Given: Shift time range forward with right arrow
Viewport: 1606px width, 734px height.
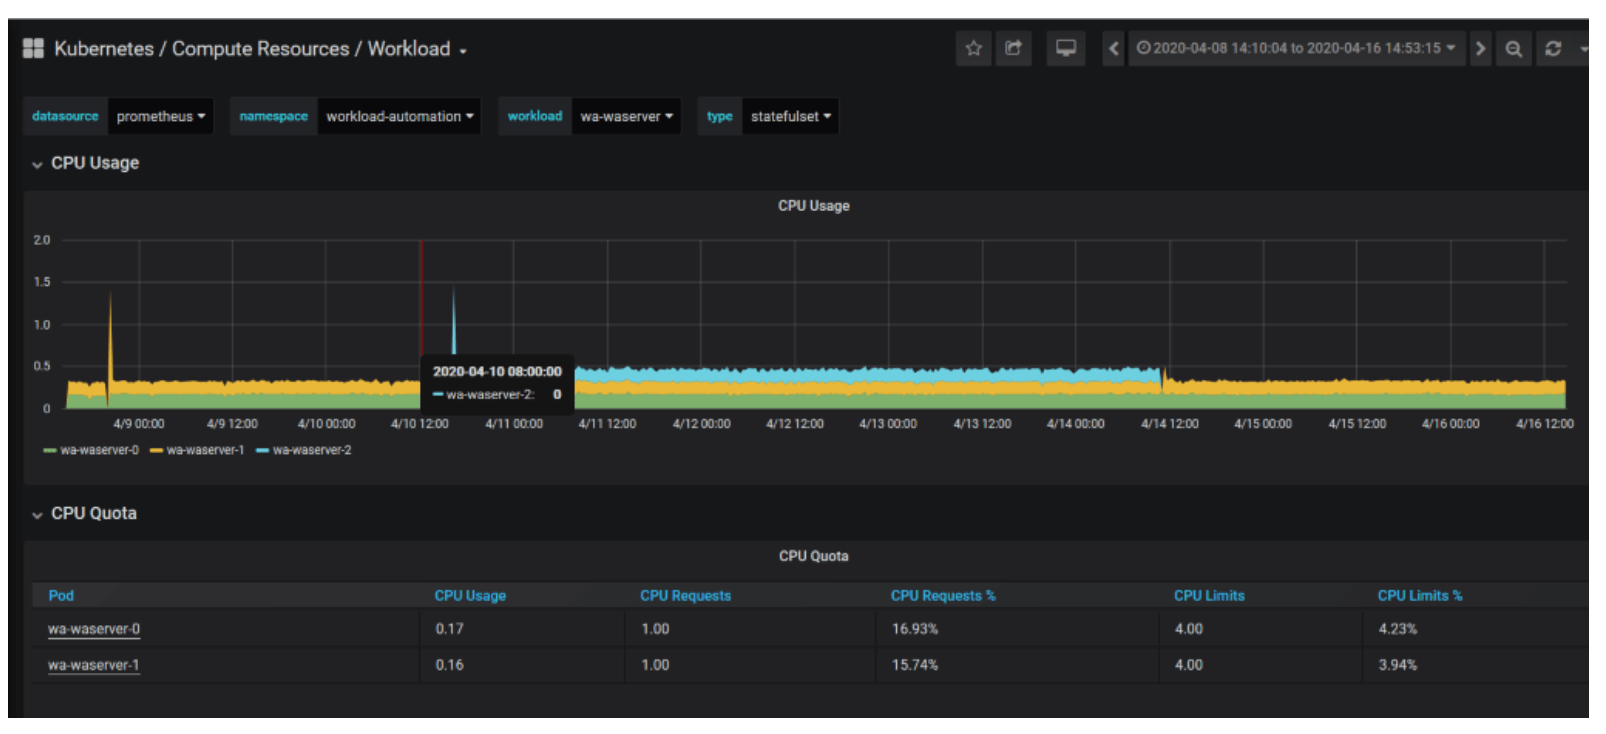Looking at the screenshot, I should pyautogui.click(x=1480, y=48).
